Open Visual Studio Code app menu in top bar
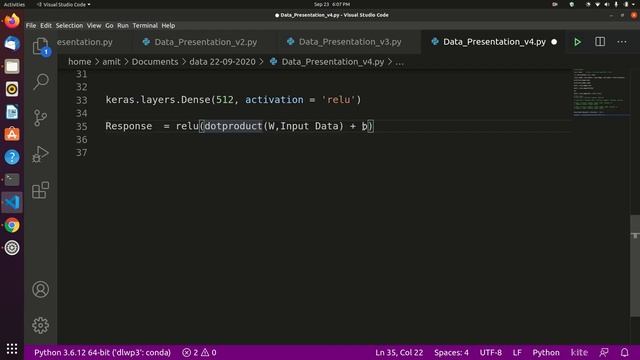 [64, 4]
